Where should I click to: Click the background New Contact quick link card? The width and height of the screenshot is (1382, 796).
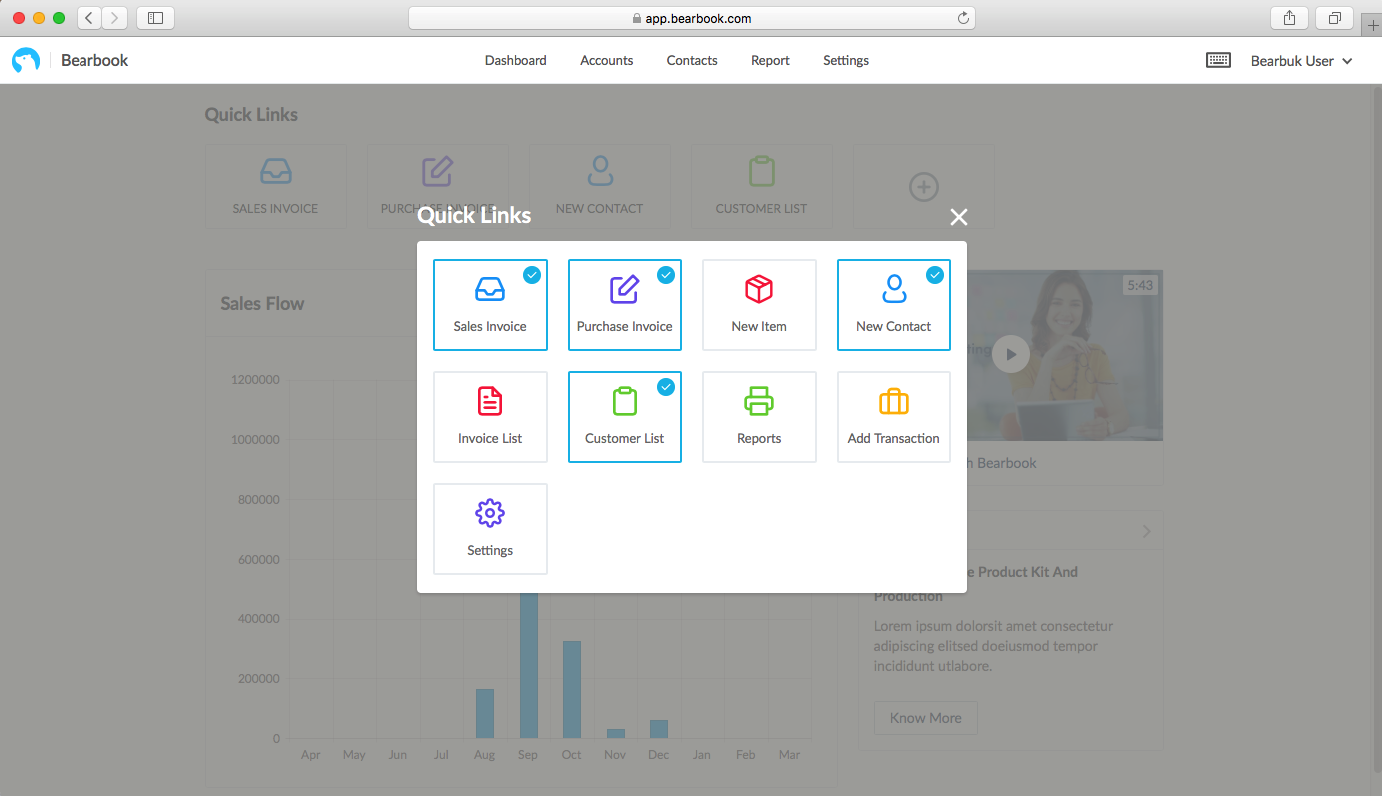coord(600,185)
